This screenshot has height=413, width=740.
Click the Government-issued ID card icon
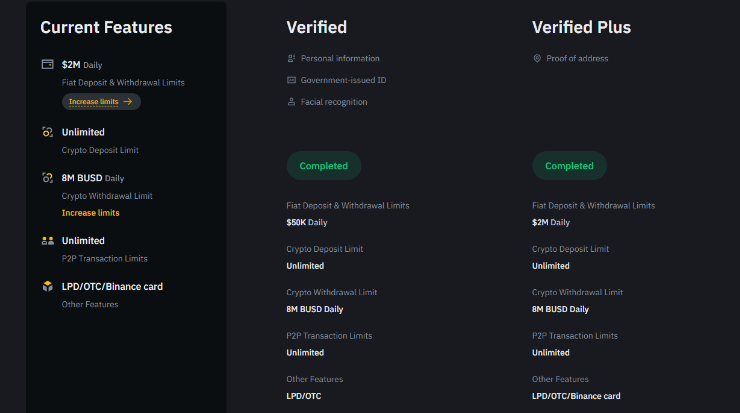coord(291,80)
